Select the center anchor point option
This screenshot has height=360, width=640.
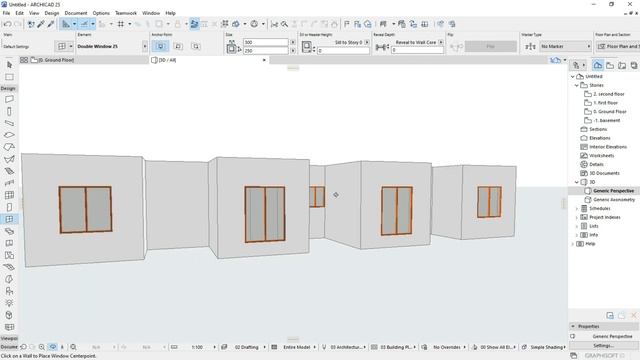point(160,46)
